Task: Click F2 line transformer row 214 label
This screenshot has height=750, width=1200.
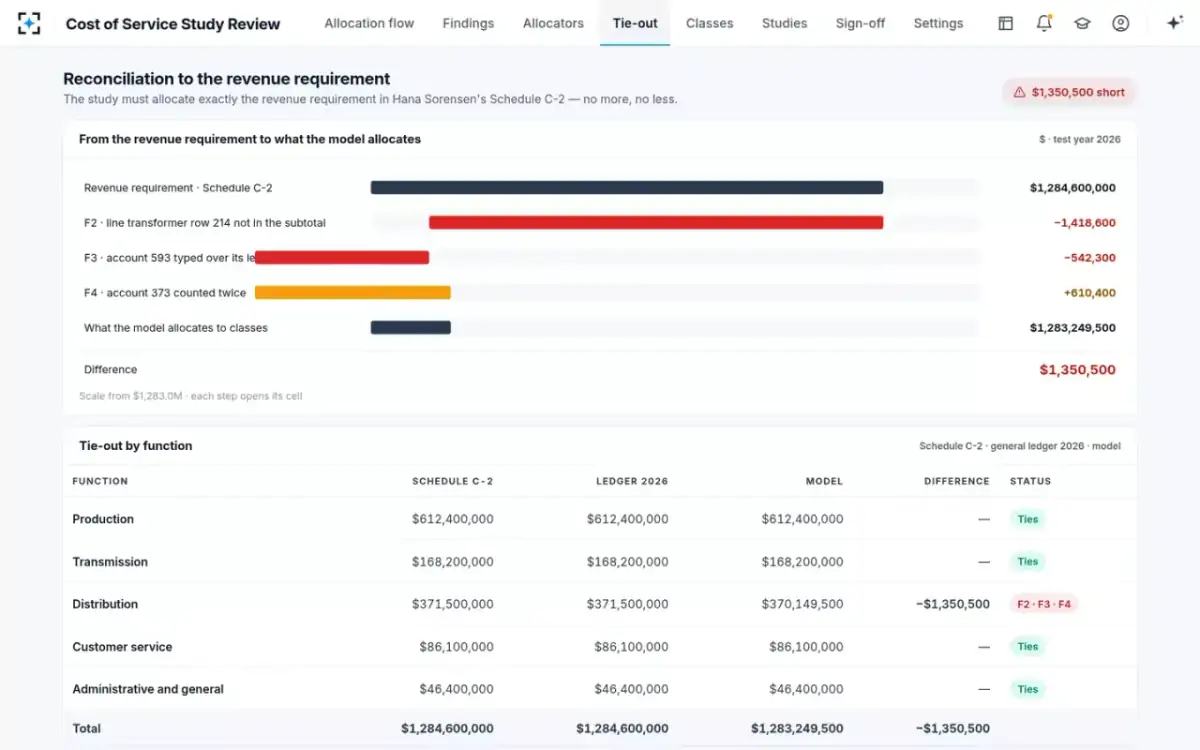Action: point(205,223)
